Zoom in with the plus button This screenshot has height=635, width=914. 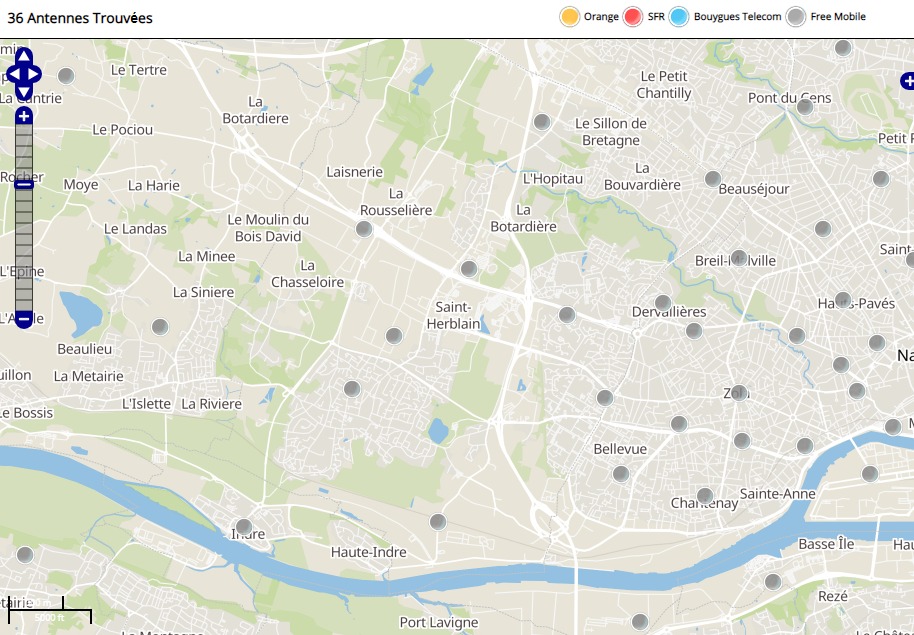pyautogui.click(x=24, y=116)
